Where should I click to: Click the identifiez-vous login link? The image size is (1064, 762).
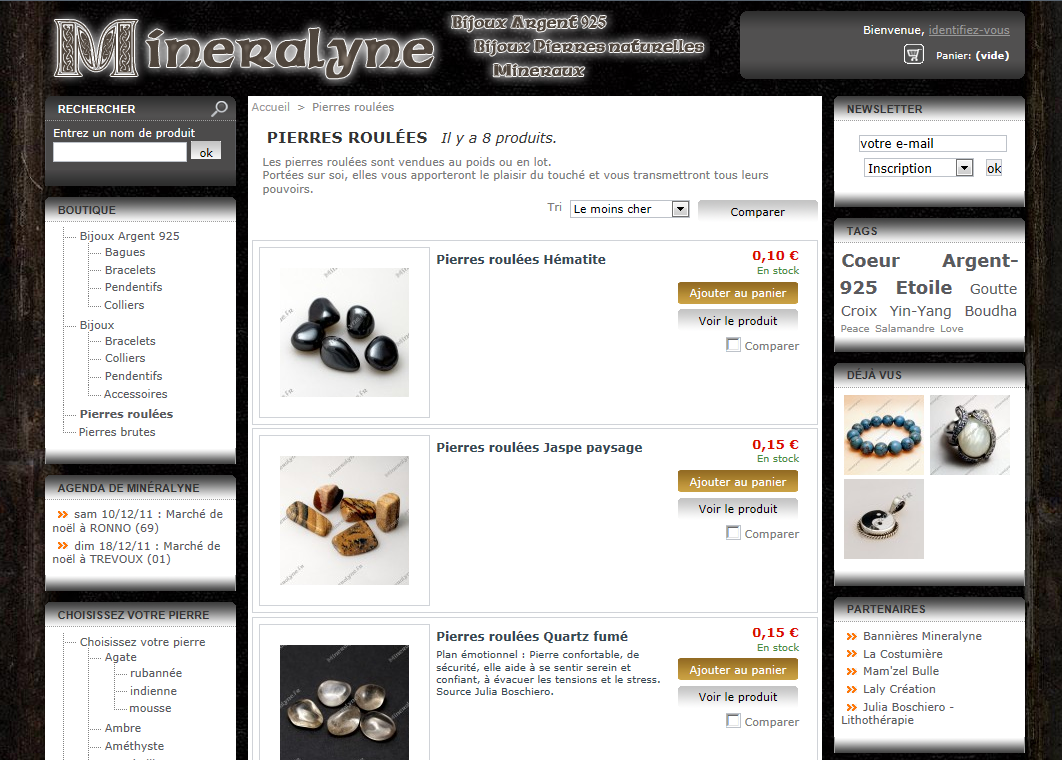coord(968,30)
